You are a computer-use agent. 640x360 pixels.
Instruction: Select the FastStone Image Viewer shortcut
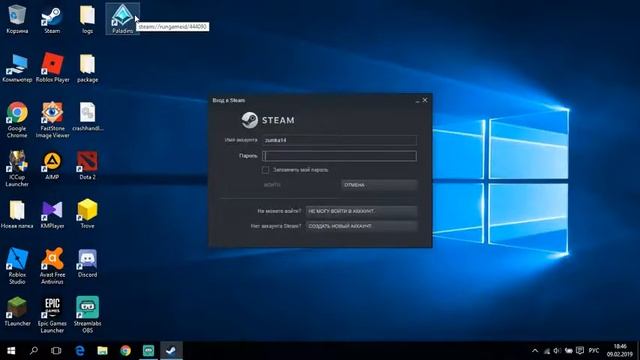pyautogui.click(x=52, y=120)
